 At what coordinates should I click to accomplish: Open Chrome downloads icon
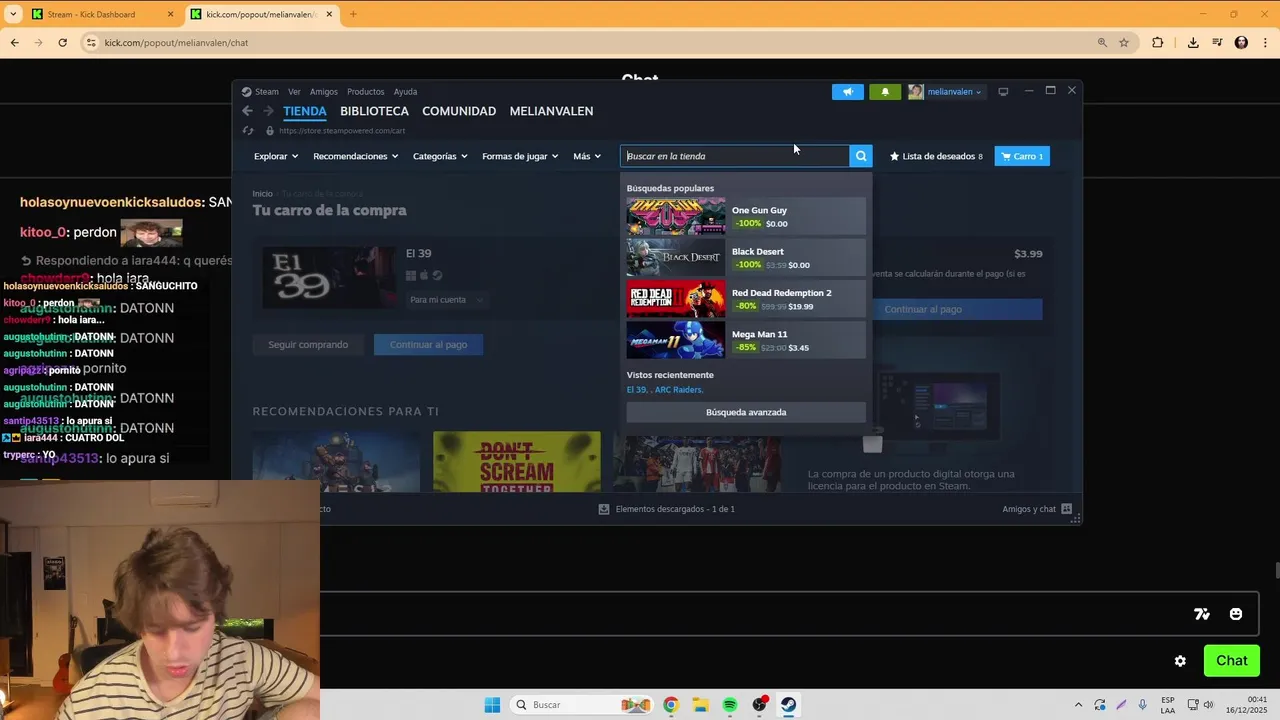(x=1193, y=43)
